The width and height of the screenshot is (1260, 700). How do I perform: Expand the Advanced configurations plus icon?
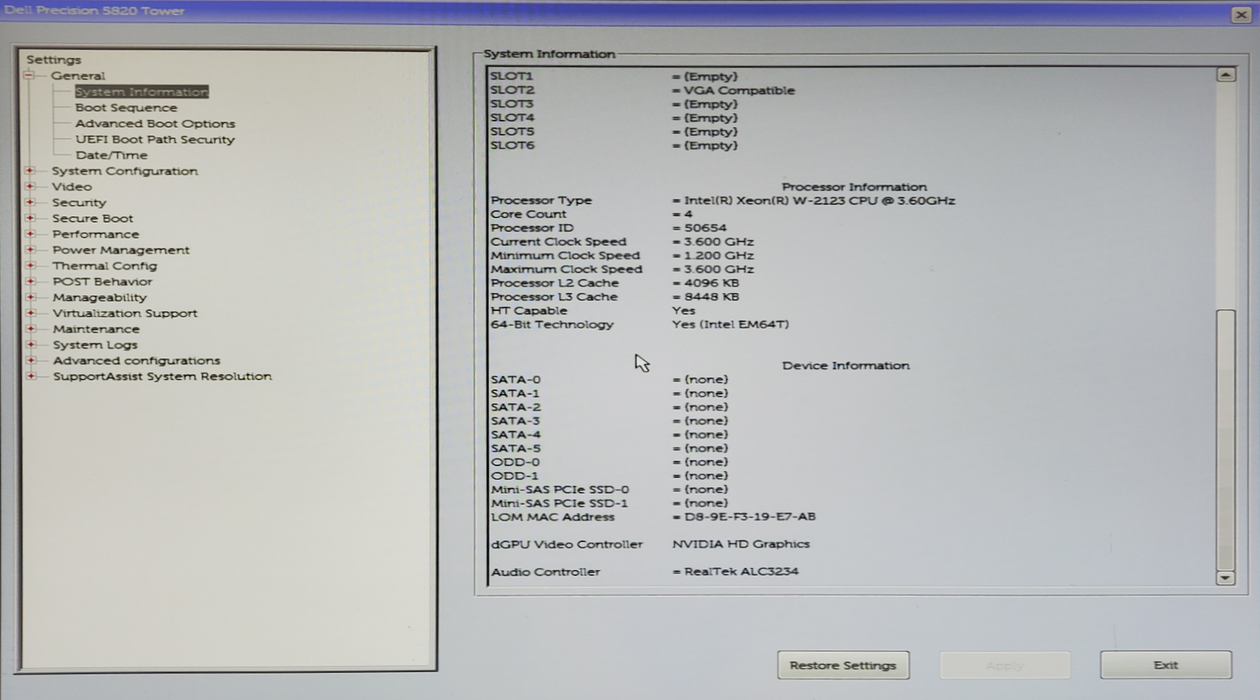tap(30, 361)
